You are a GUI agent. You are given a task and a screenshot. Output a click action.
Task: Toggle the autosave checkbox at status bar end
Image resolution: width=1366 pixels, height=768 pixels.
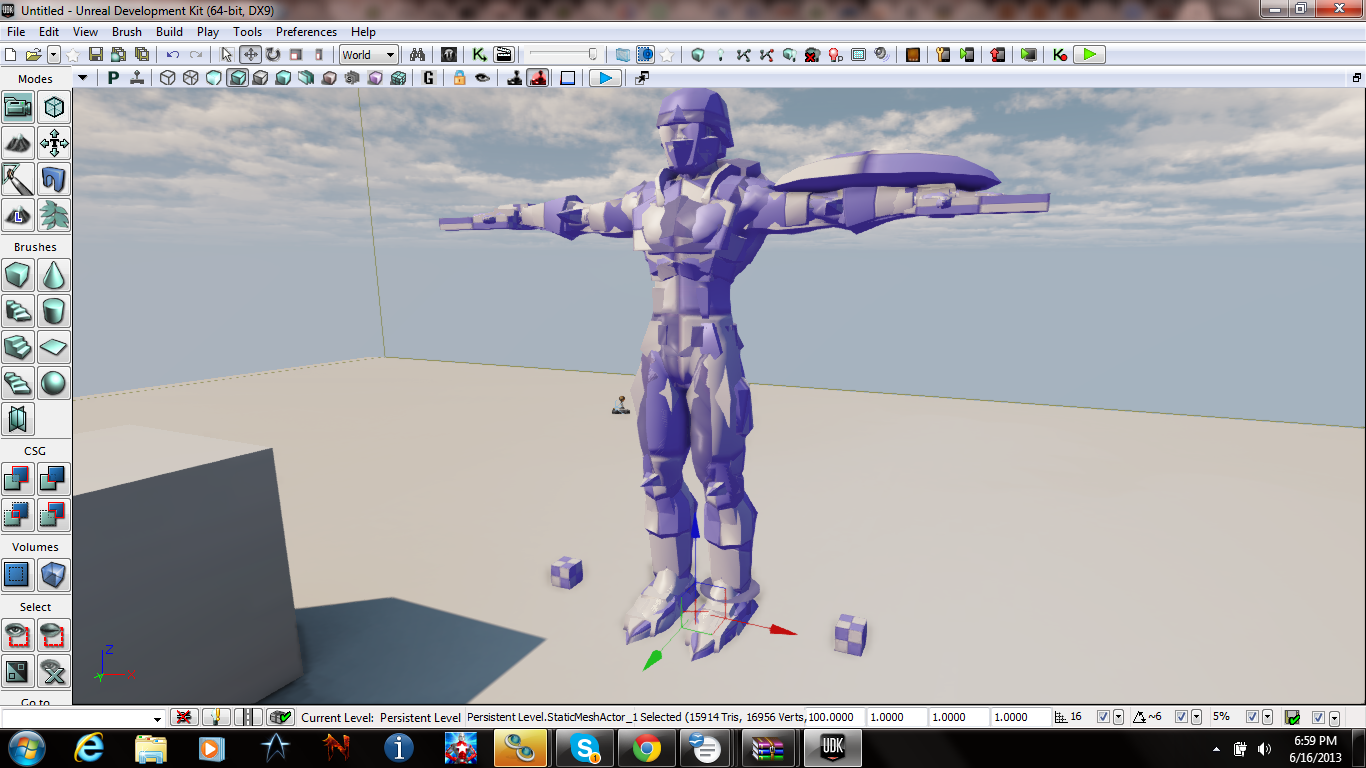(x=1318, y=717)
